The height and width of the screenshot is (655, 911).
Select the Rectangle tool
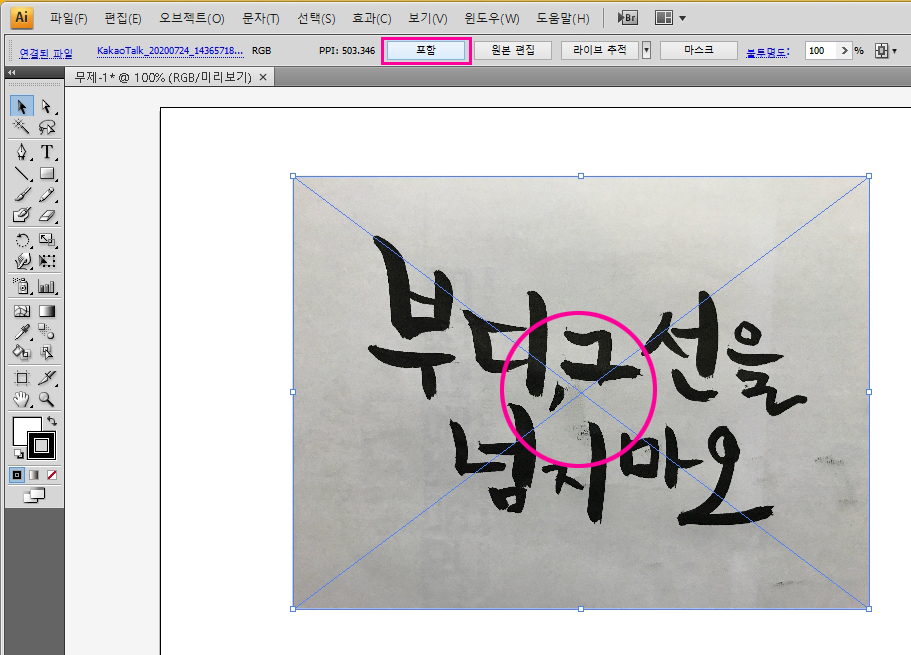(46, 173)
